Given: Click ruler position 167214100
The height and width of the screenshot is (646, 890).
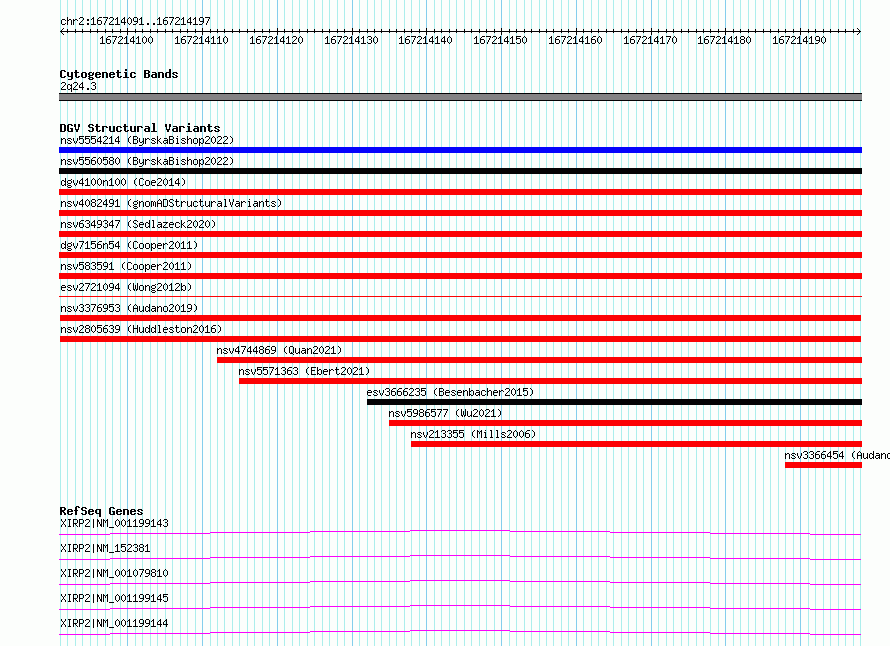Looking at the screenshot, I should click(126, 40).
